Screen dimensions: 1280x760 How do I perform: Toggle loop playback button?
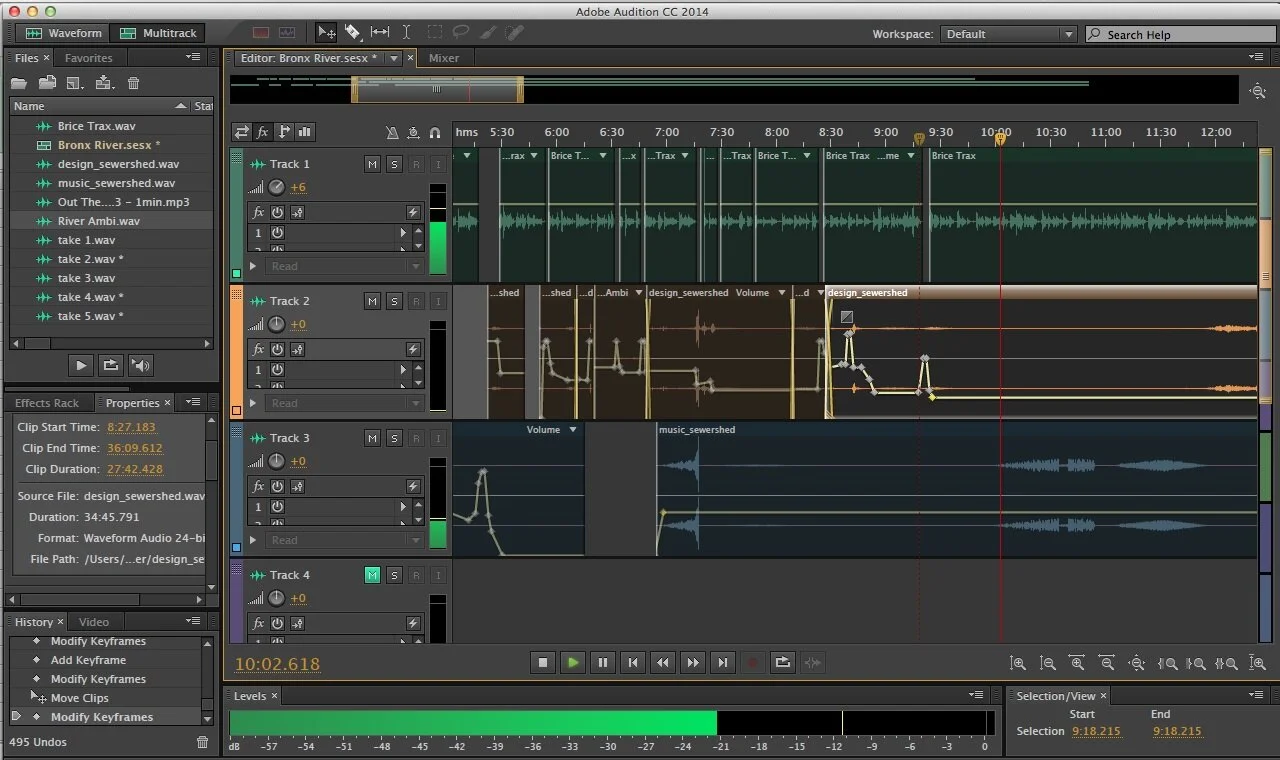click(x=783, y=662)
